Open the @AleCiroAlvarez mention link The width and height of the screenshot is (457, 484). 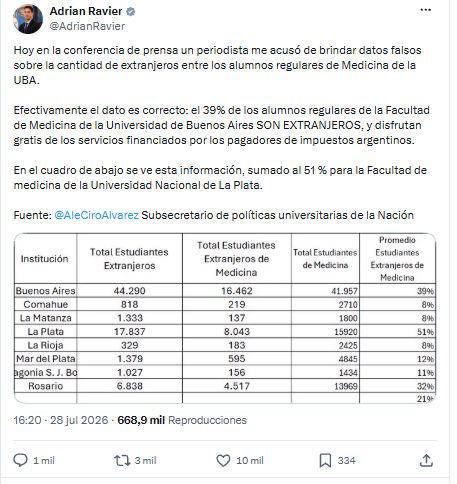[x=96, y=215]
